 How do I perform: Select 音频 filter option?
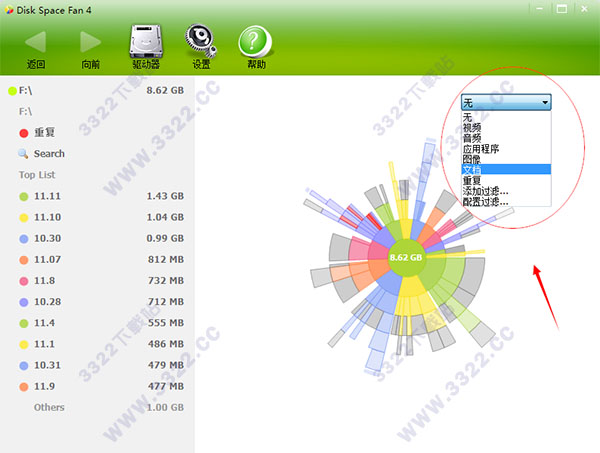pyautogui.click(x=506, y=138)
